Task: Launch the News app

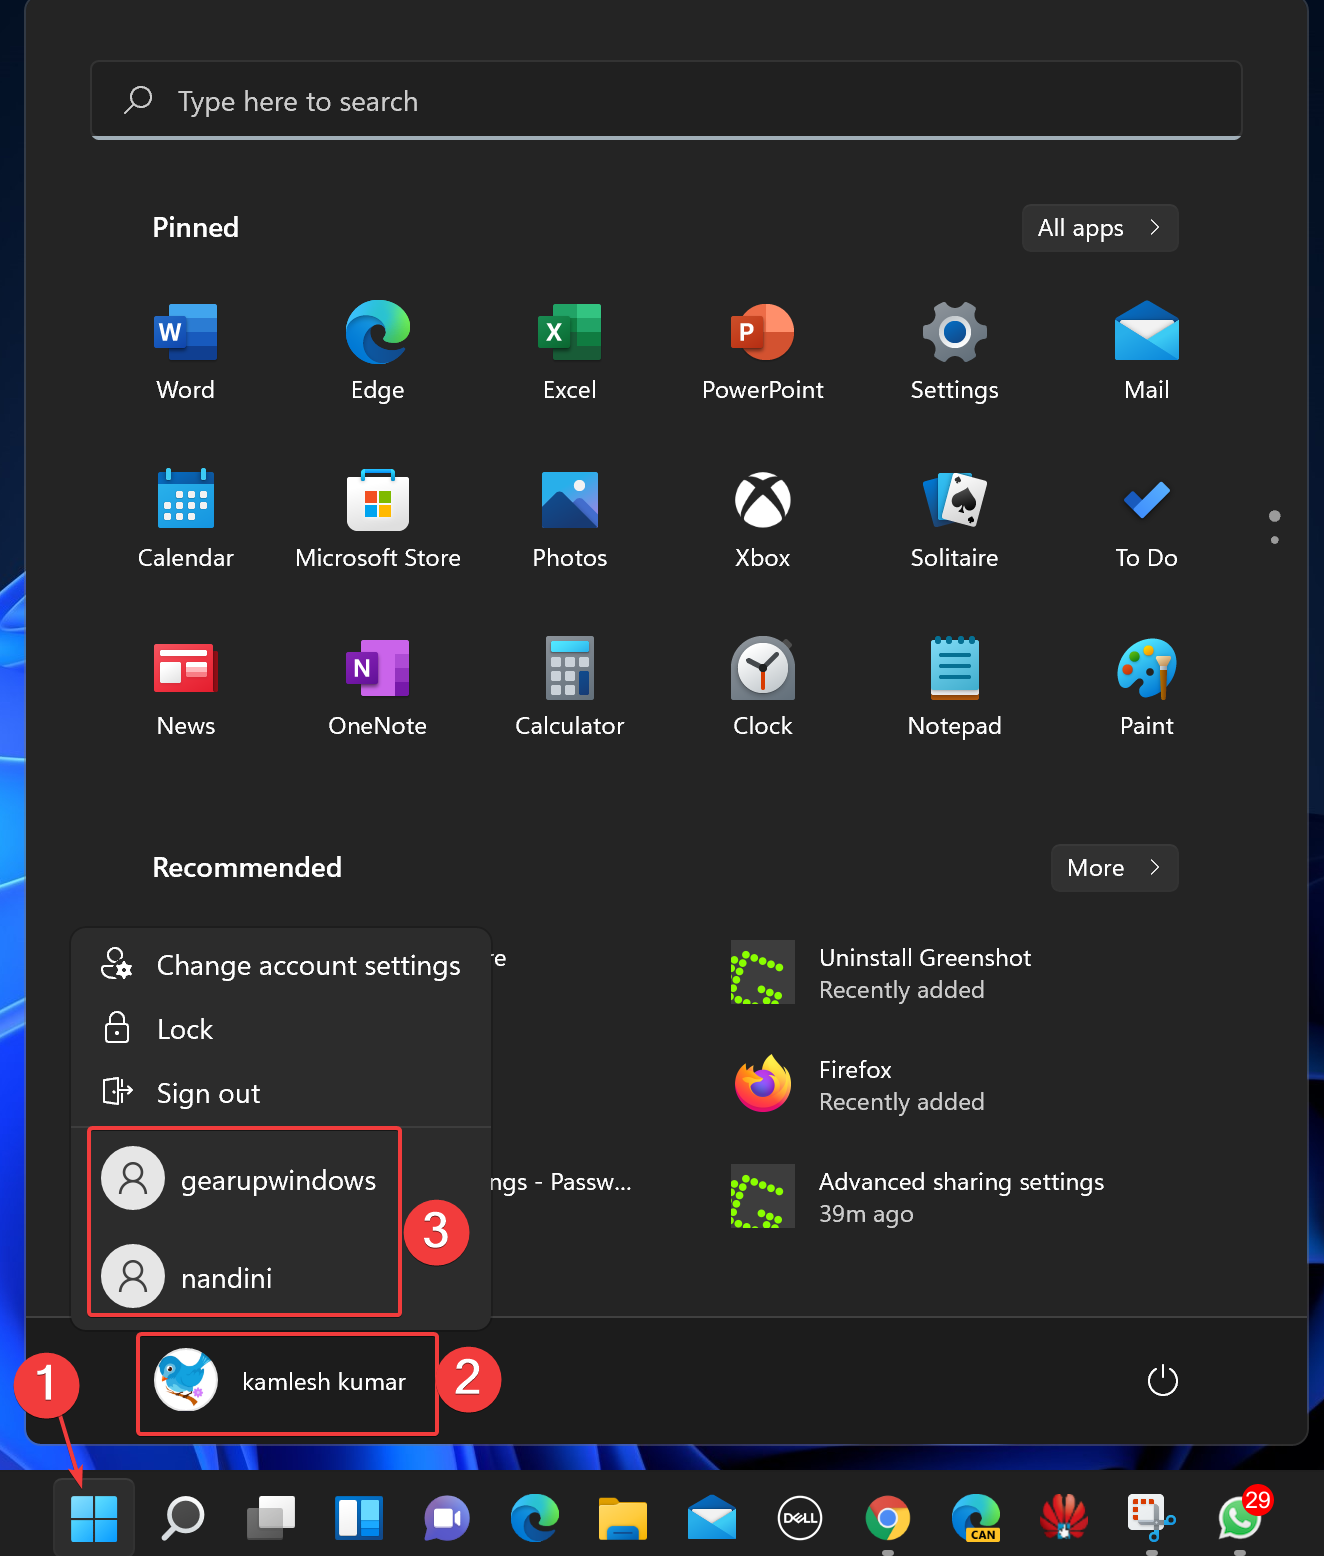Action: pyautogui.click(x=186, y=688)
